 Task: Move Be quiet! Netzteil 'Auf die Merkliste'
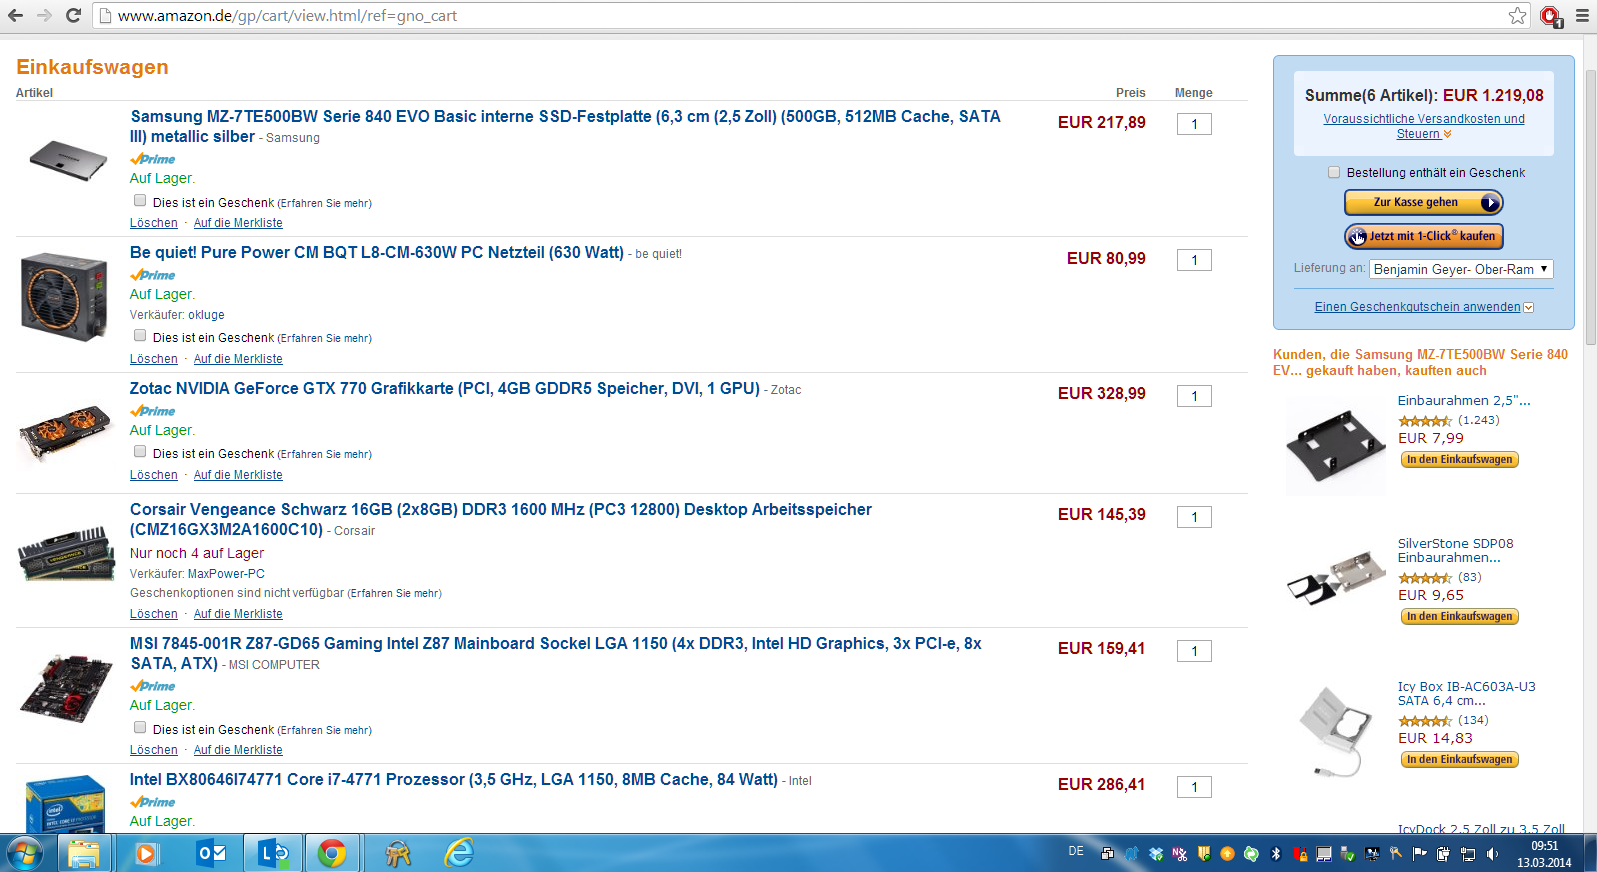[x=238, y=359]
